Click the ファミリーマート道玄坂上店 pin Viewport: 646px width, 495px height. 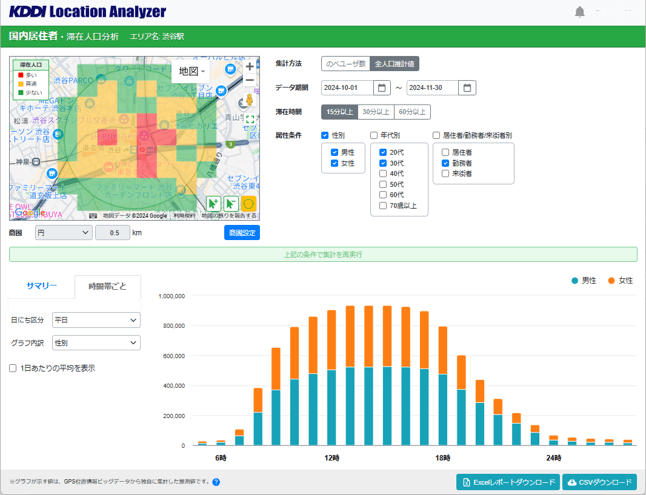tap(52, 174)
